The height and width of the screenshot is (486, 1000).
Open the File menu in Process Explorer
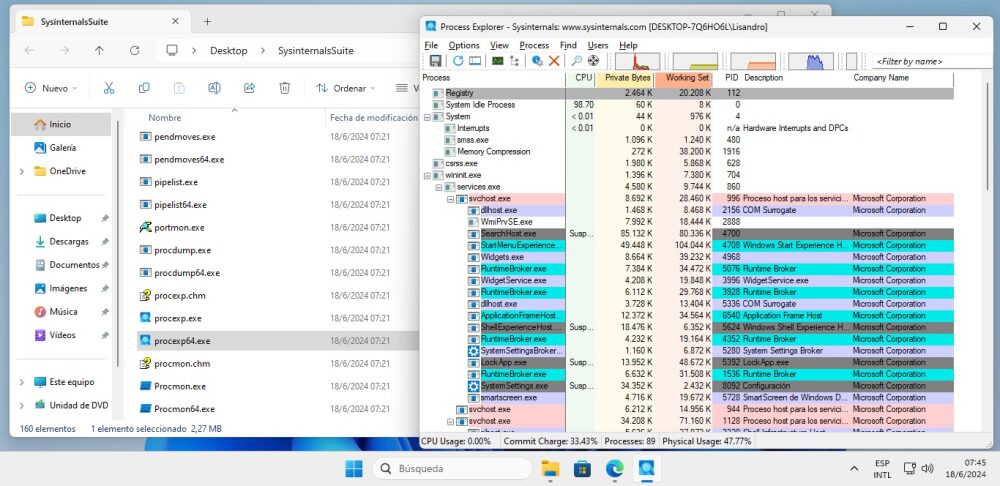pos(431,45)
